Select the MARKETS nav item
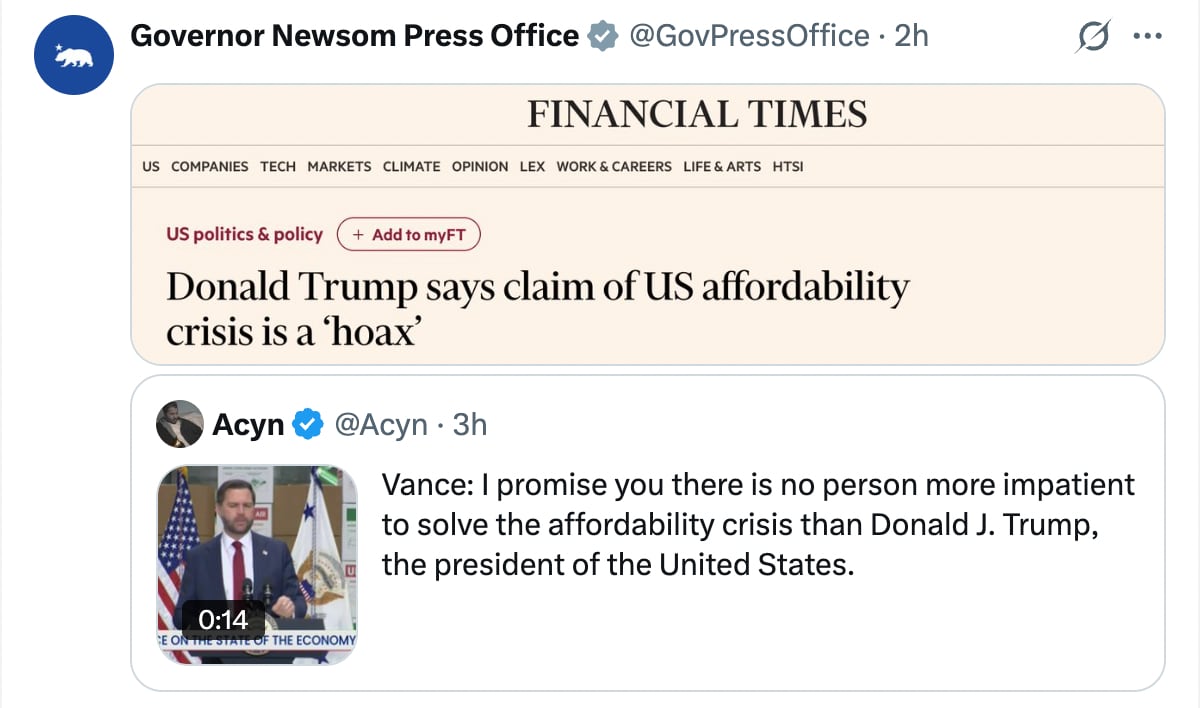 339,167
